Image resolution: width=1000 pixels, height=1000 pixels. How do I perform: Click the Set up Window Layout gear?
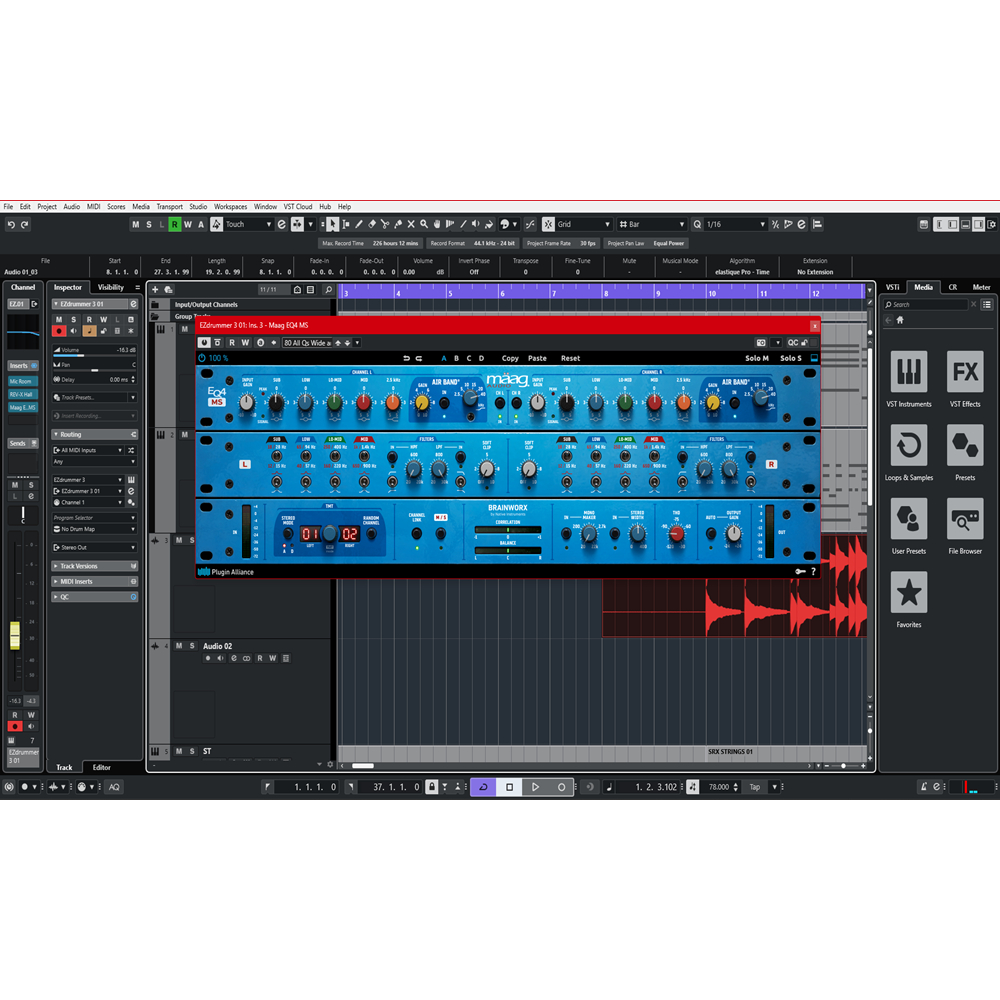tap(992, 224)
